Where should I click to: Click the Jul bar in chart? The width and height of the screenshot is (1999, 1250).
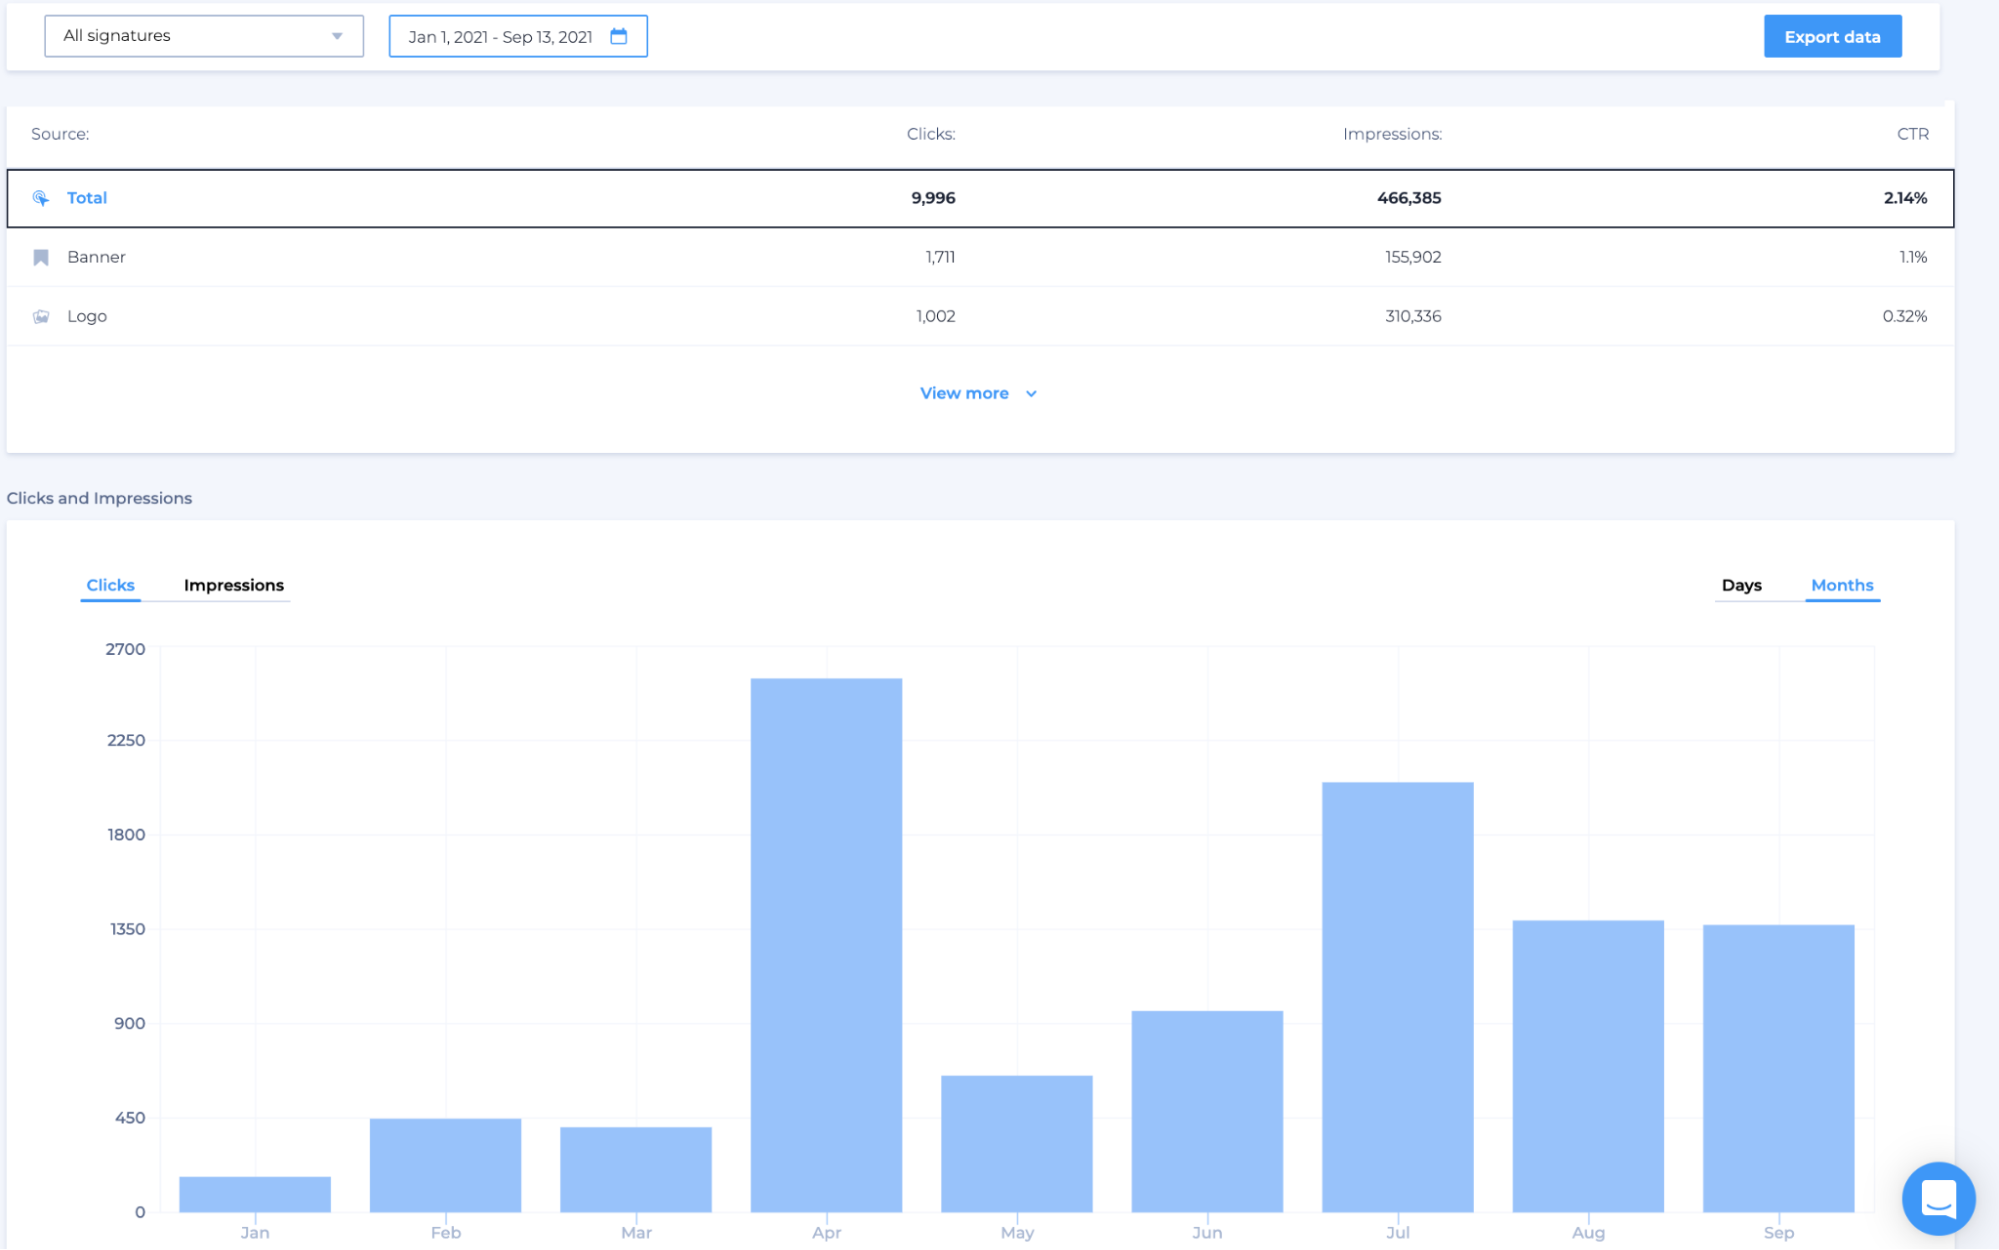[x=1398, y=997]
